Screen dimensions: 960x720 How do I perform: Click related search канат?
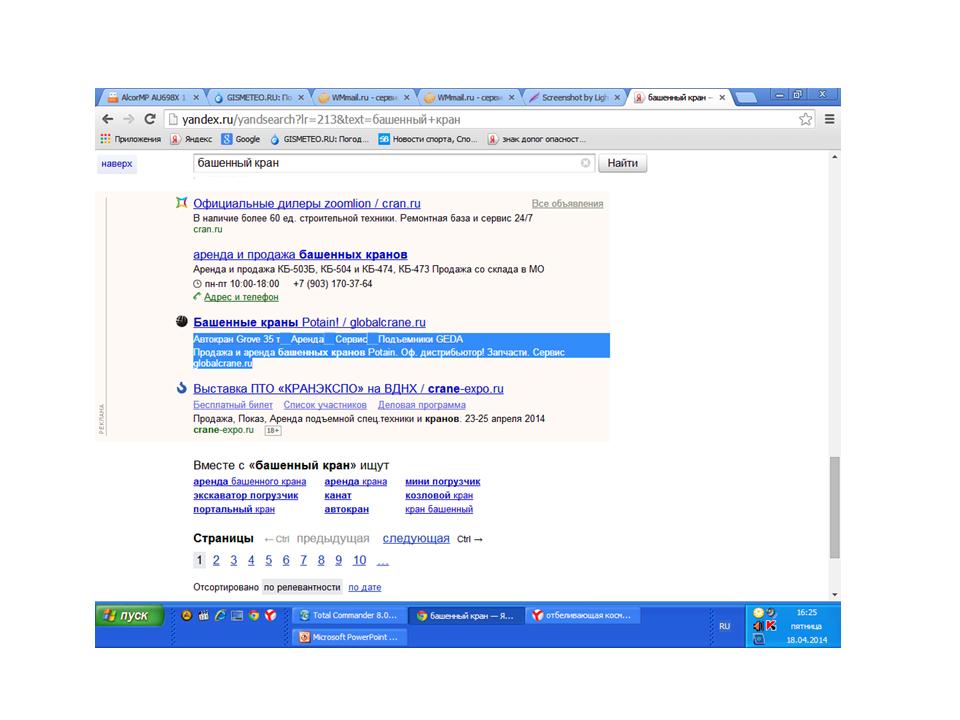click(x=338, y=495)
